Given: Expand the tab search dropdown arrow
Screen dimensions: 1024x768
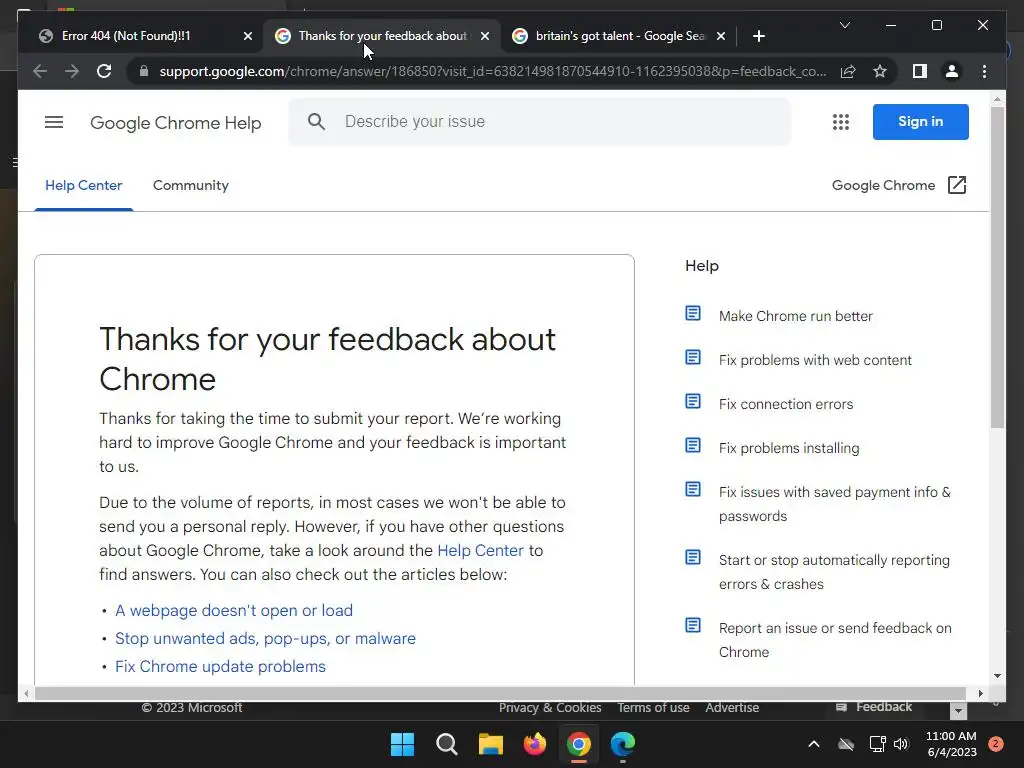Looking at the screenshot, I should (x=844, y=25).
